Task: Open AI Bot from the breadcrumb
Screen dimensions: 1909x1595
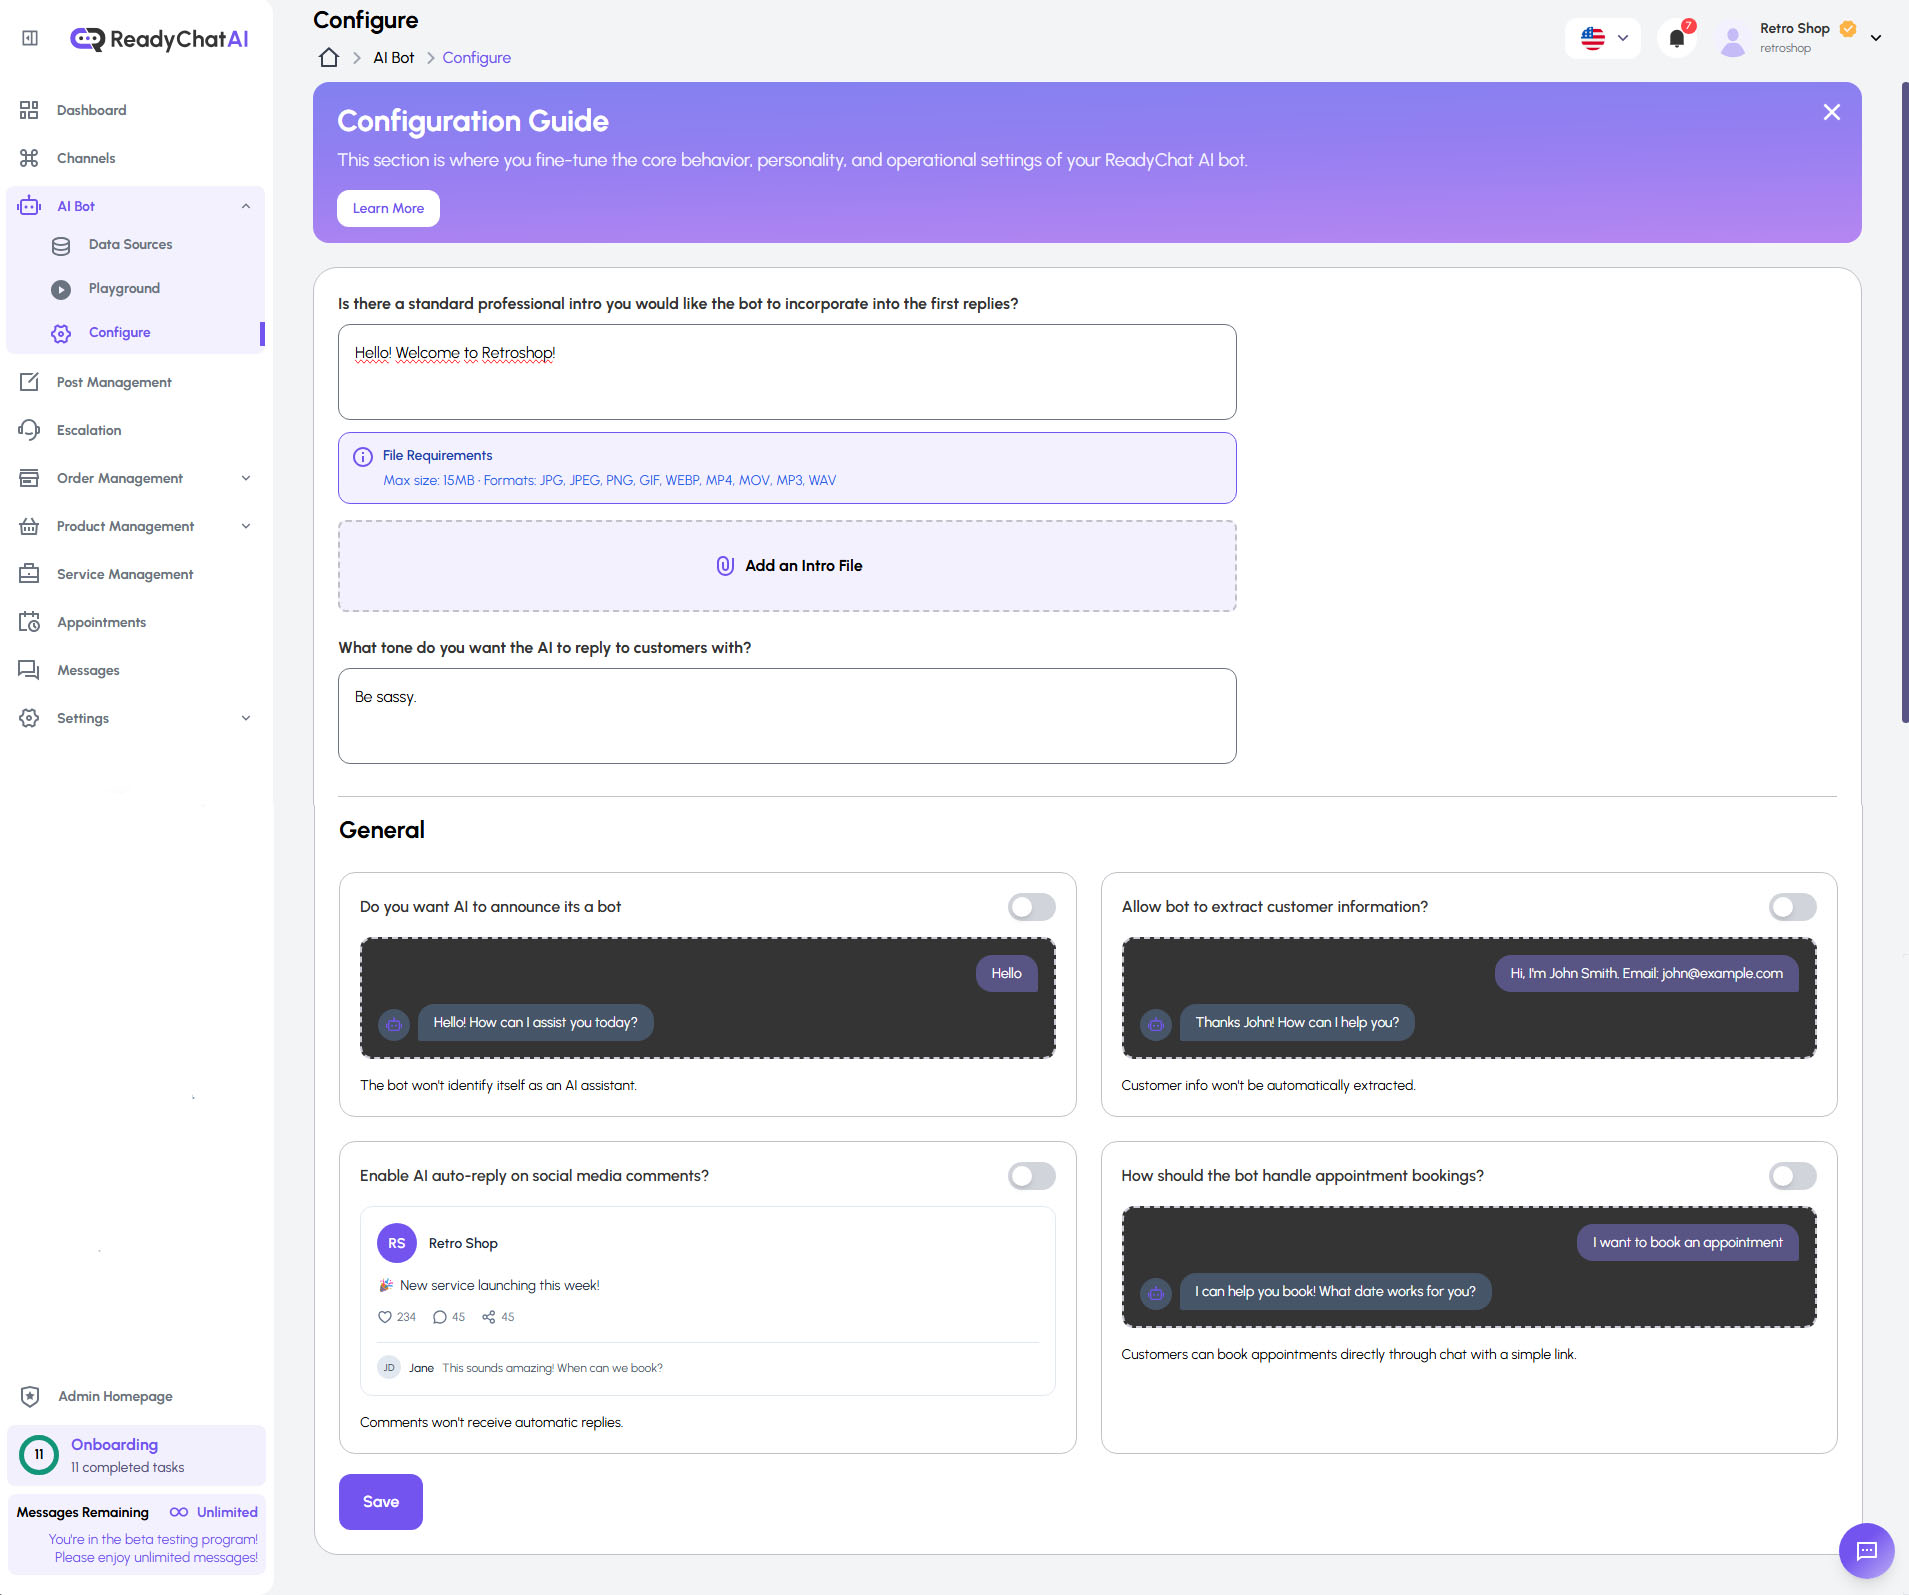Action: (x=392, y=57)
